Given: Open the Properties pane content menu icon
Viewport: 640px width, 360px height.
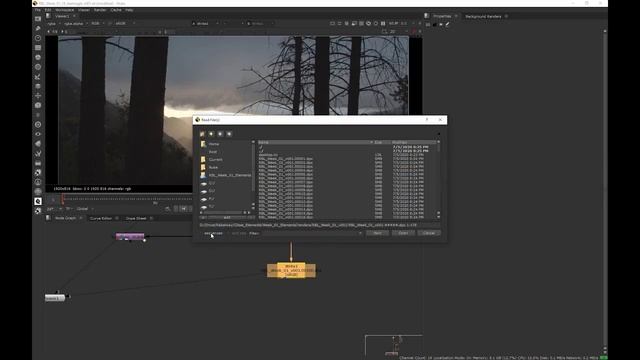Looking at the screenshot, I should [427, 16].
